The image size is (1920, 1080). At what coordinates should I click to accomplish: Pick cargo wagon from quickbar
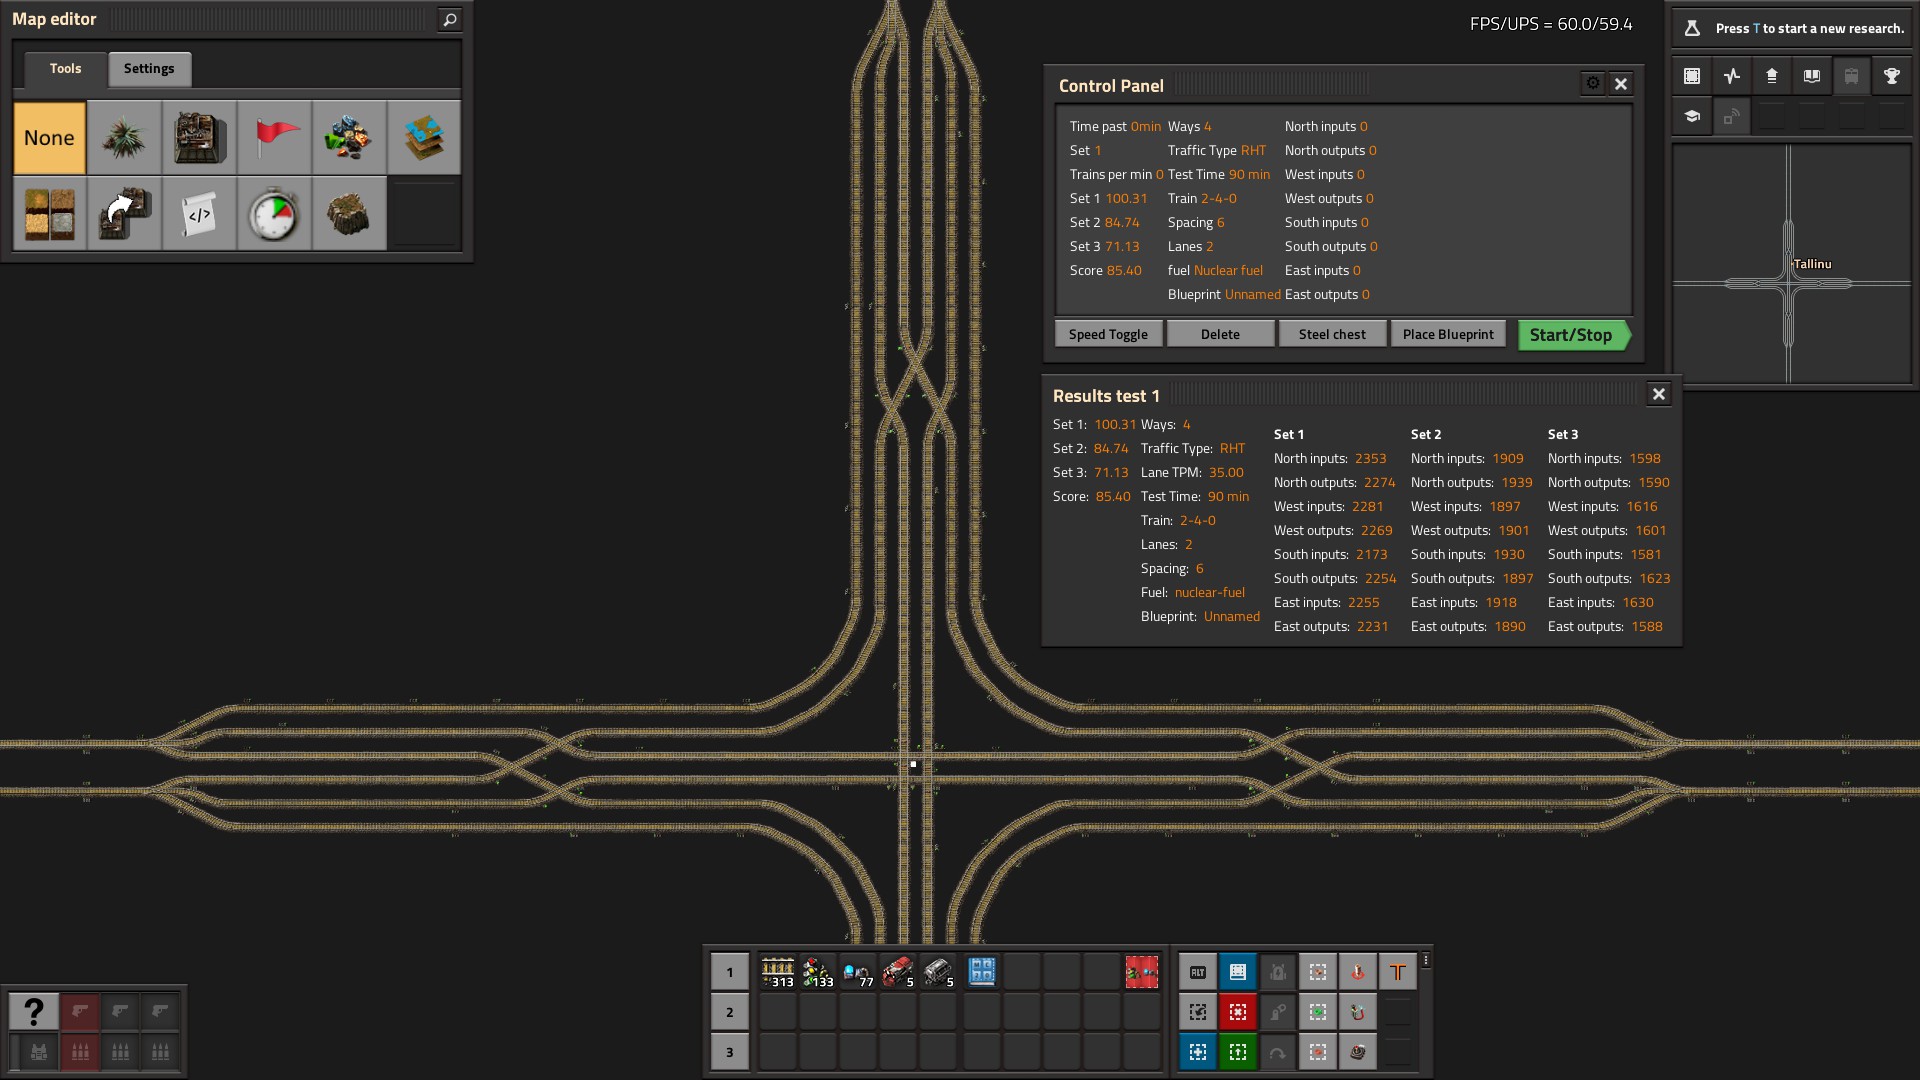tap(938, 972)
